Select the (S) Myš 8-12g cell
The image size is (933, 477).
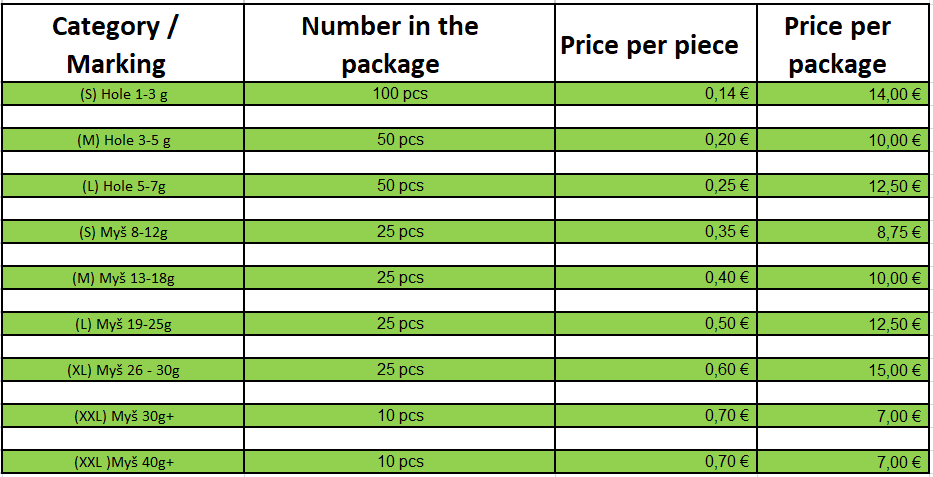pos(123,231)
